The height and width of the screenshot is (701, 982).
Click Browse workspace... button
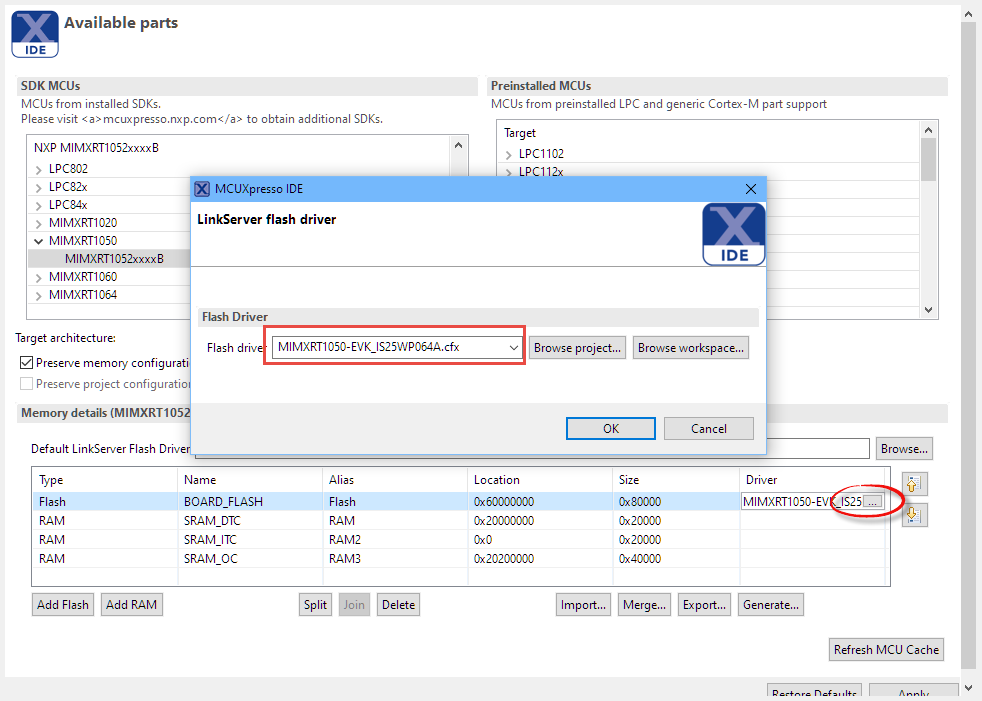pyautogui.click(x=690, y=348)
